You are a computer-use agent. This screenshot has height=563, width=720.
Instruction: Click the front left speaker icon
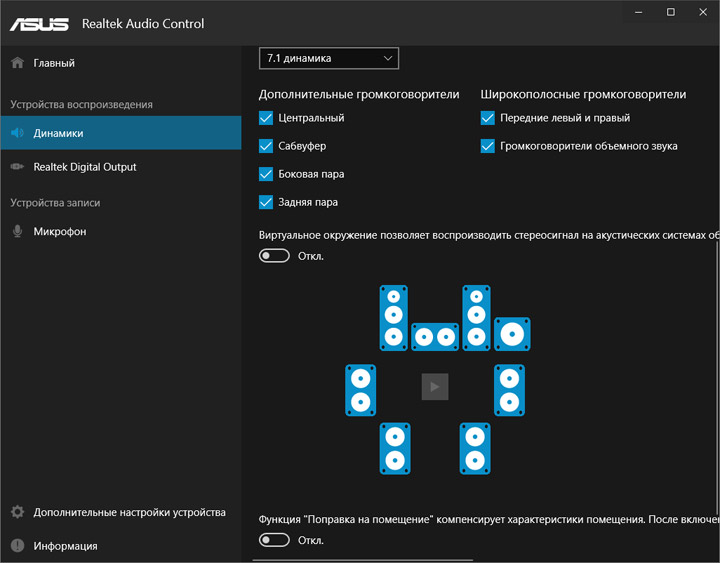[x=394, y=316]
